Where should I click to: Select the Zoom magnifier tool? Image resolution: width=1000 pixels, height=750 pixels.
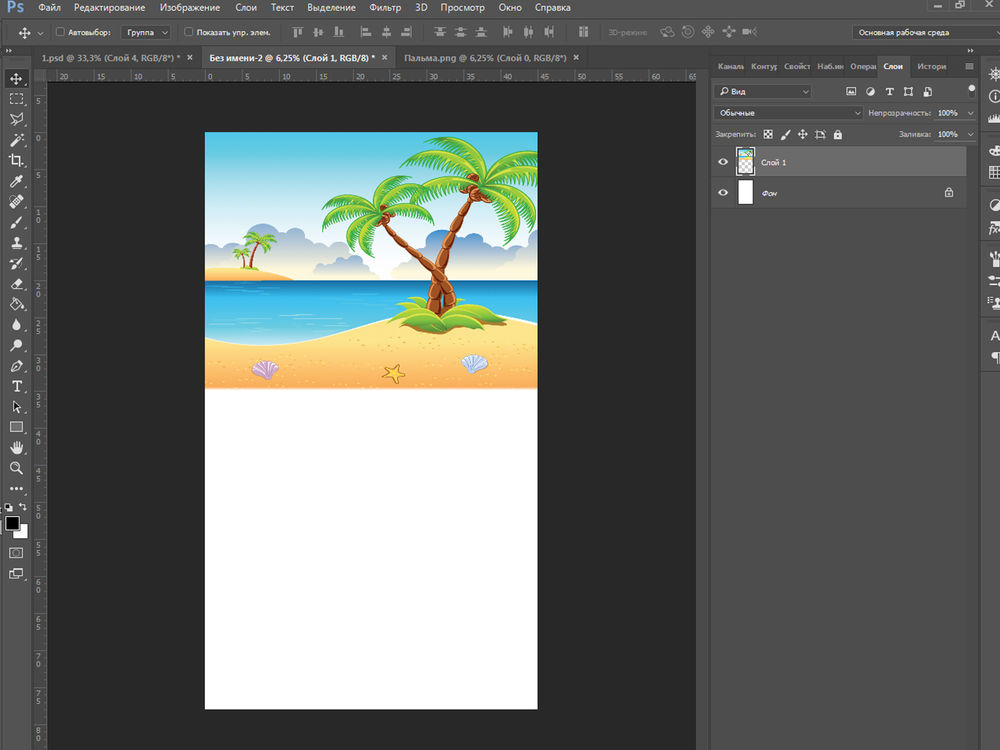point(16,468)
